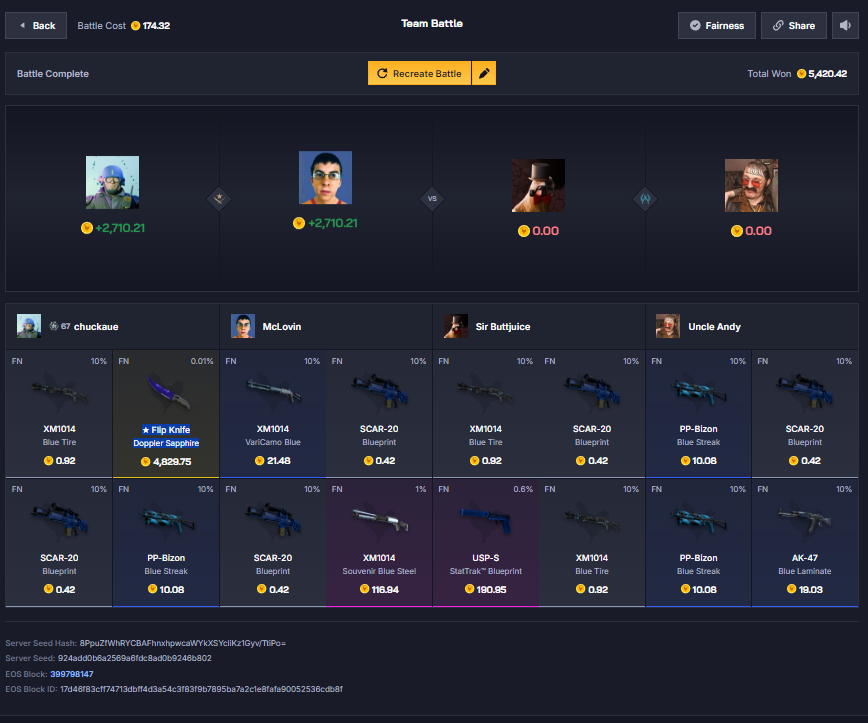Click the 116.94 price value
The image size is (868, 723).
coord(385,590)
